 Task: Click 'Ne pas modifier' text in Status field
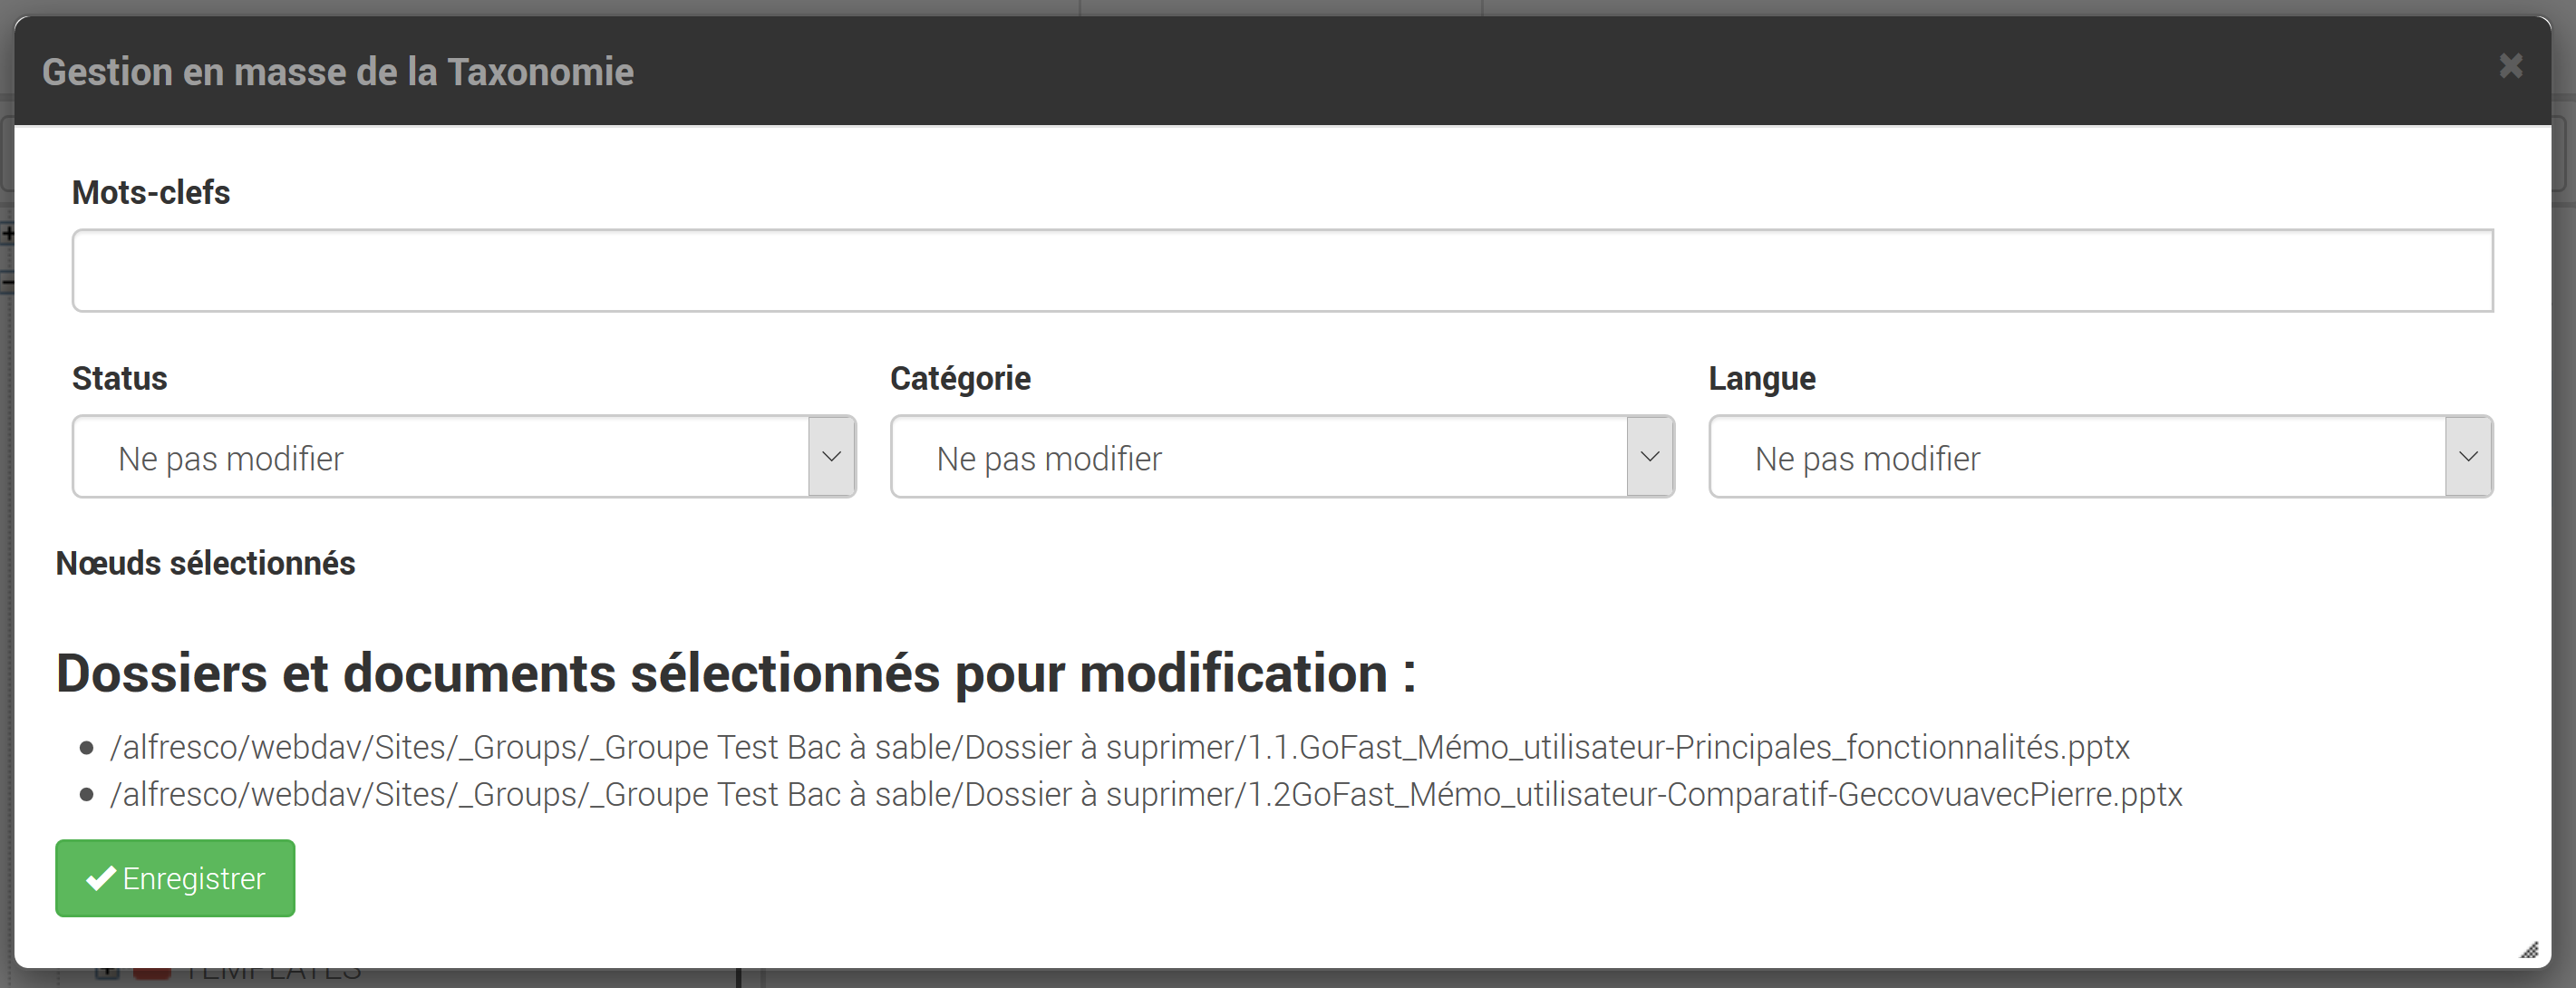coord(231,459)
